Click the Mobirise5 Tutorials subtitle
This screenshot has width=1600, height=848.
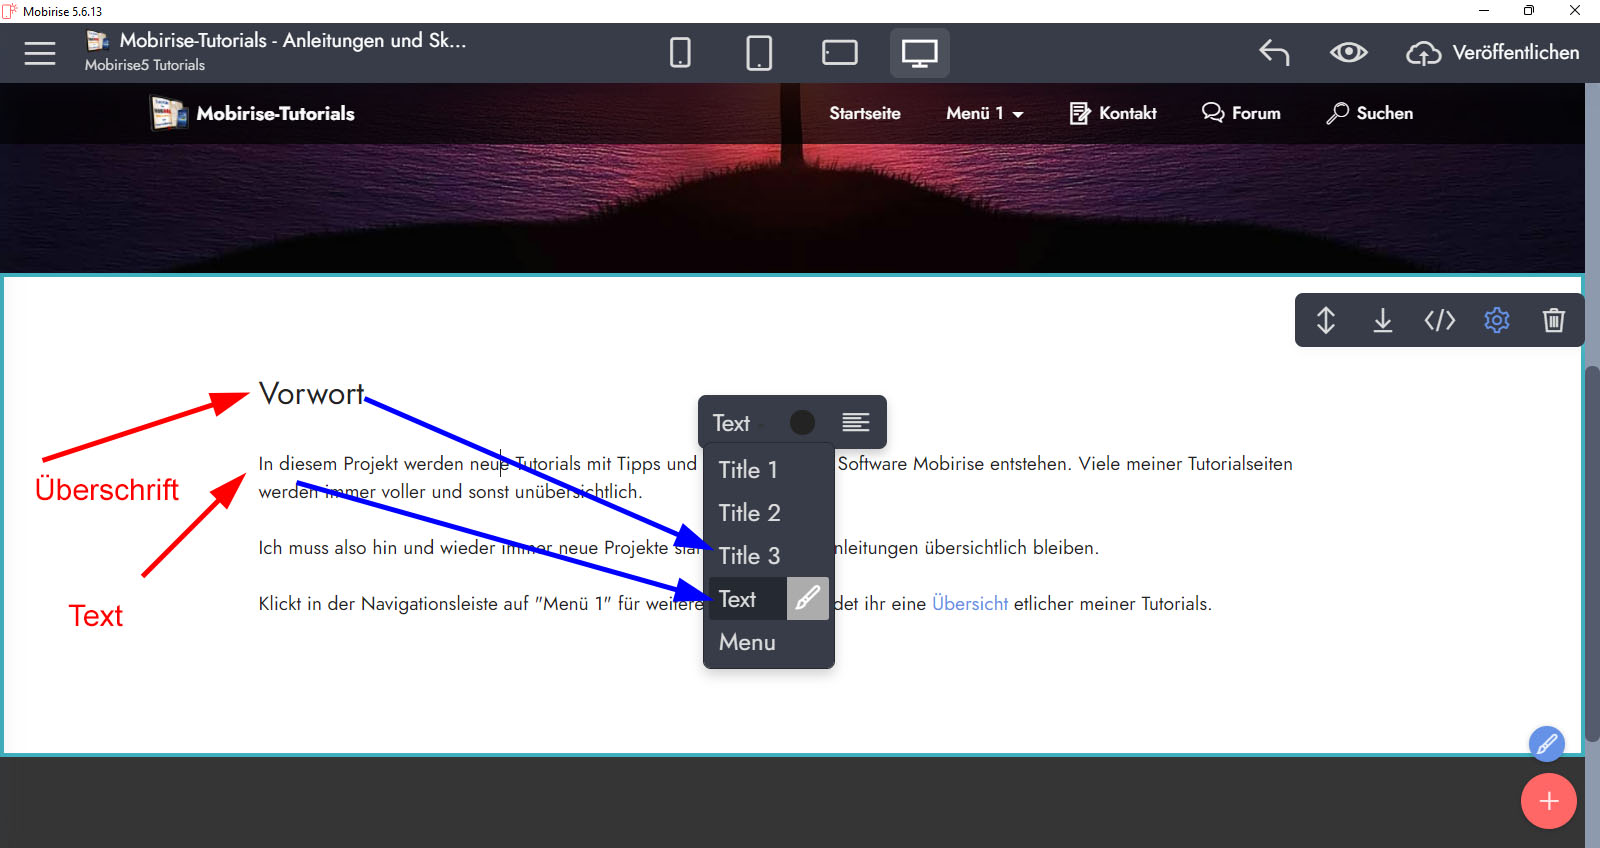(x=145, y=65)
